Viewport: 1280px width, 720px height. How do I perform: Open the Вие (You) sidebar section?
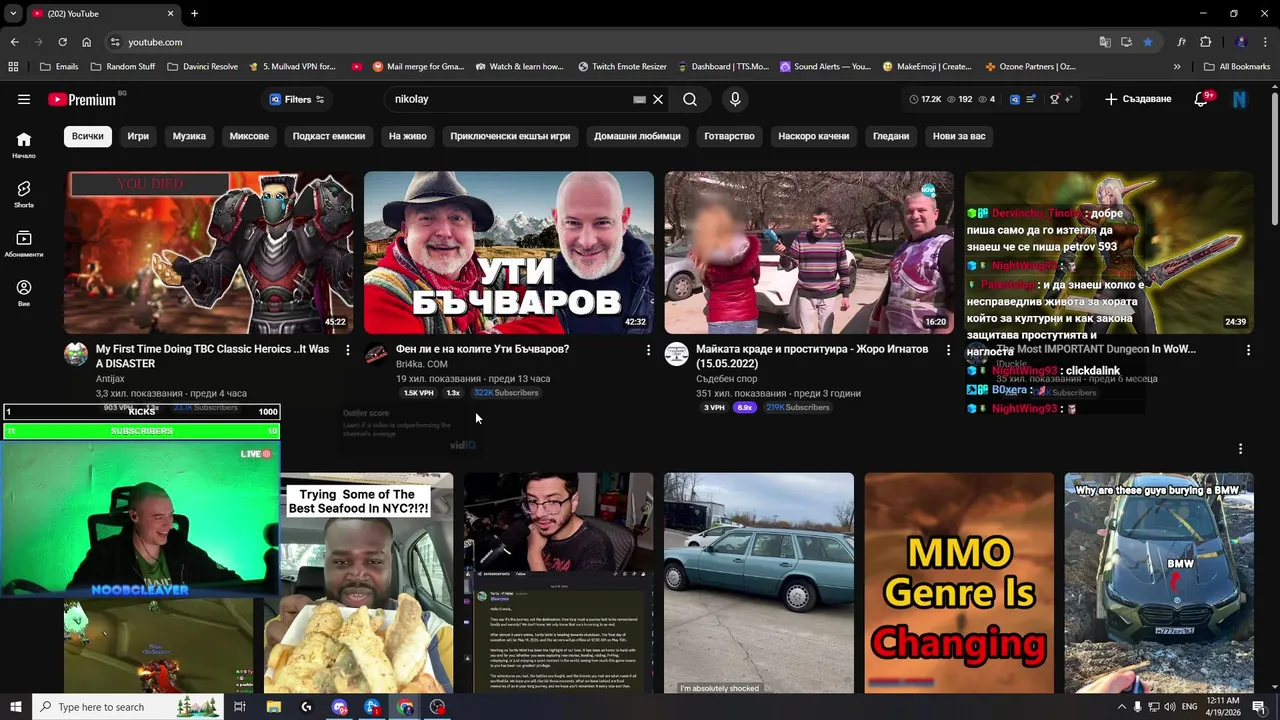24,293
